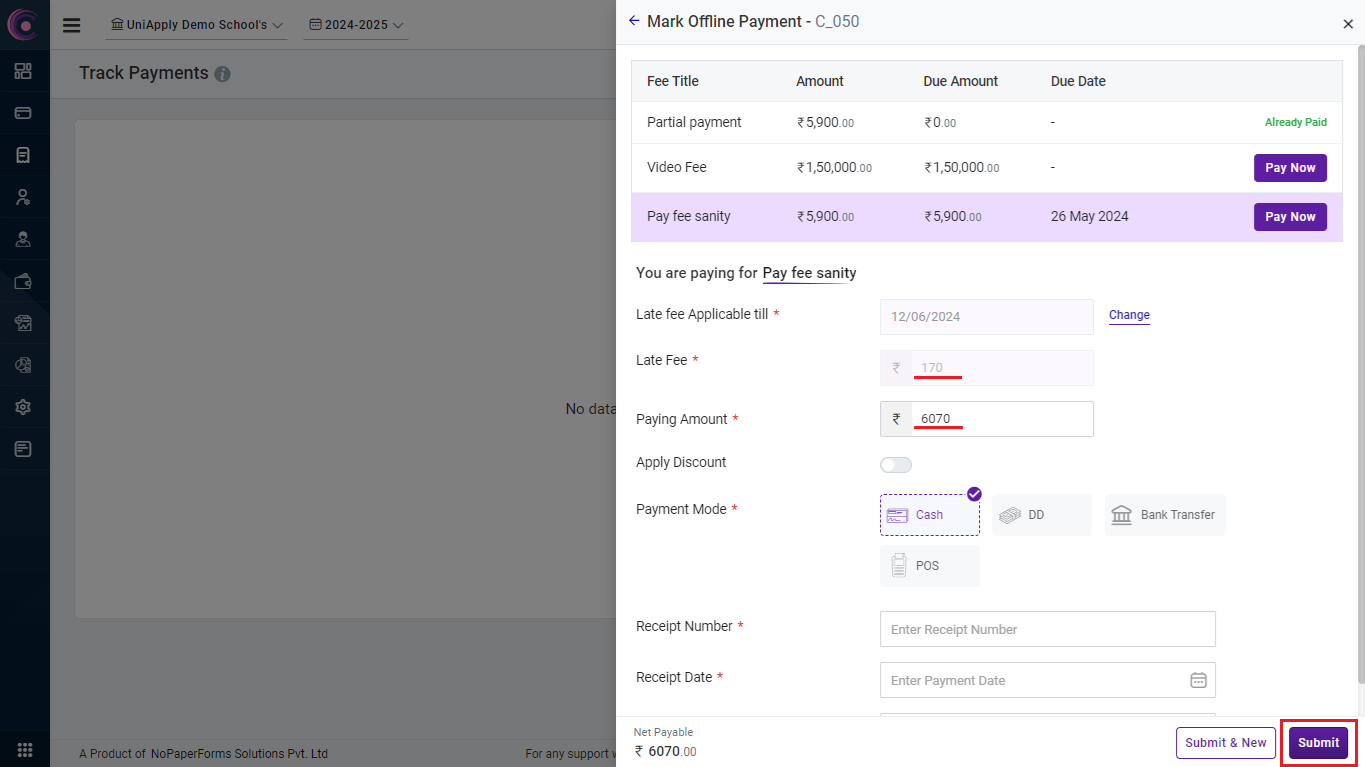Screen dimensions: 1365x767
Task: Toggle the Apply Discount switch
Action: coord(896,465)
